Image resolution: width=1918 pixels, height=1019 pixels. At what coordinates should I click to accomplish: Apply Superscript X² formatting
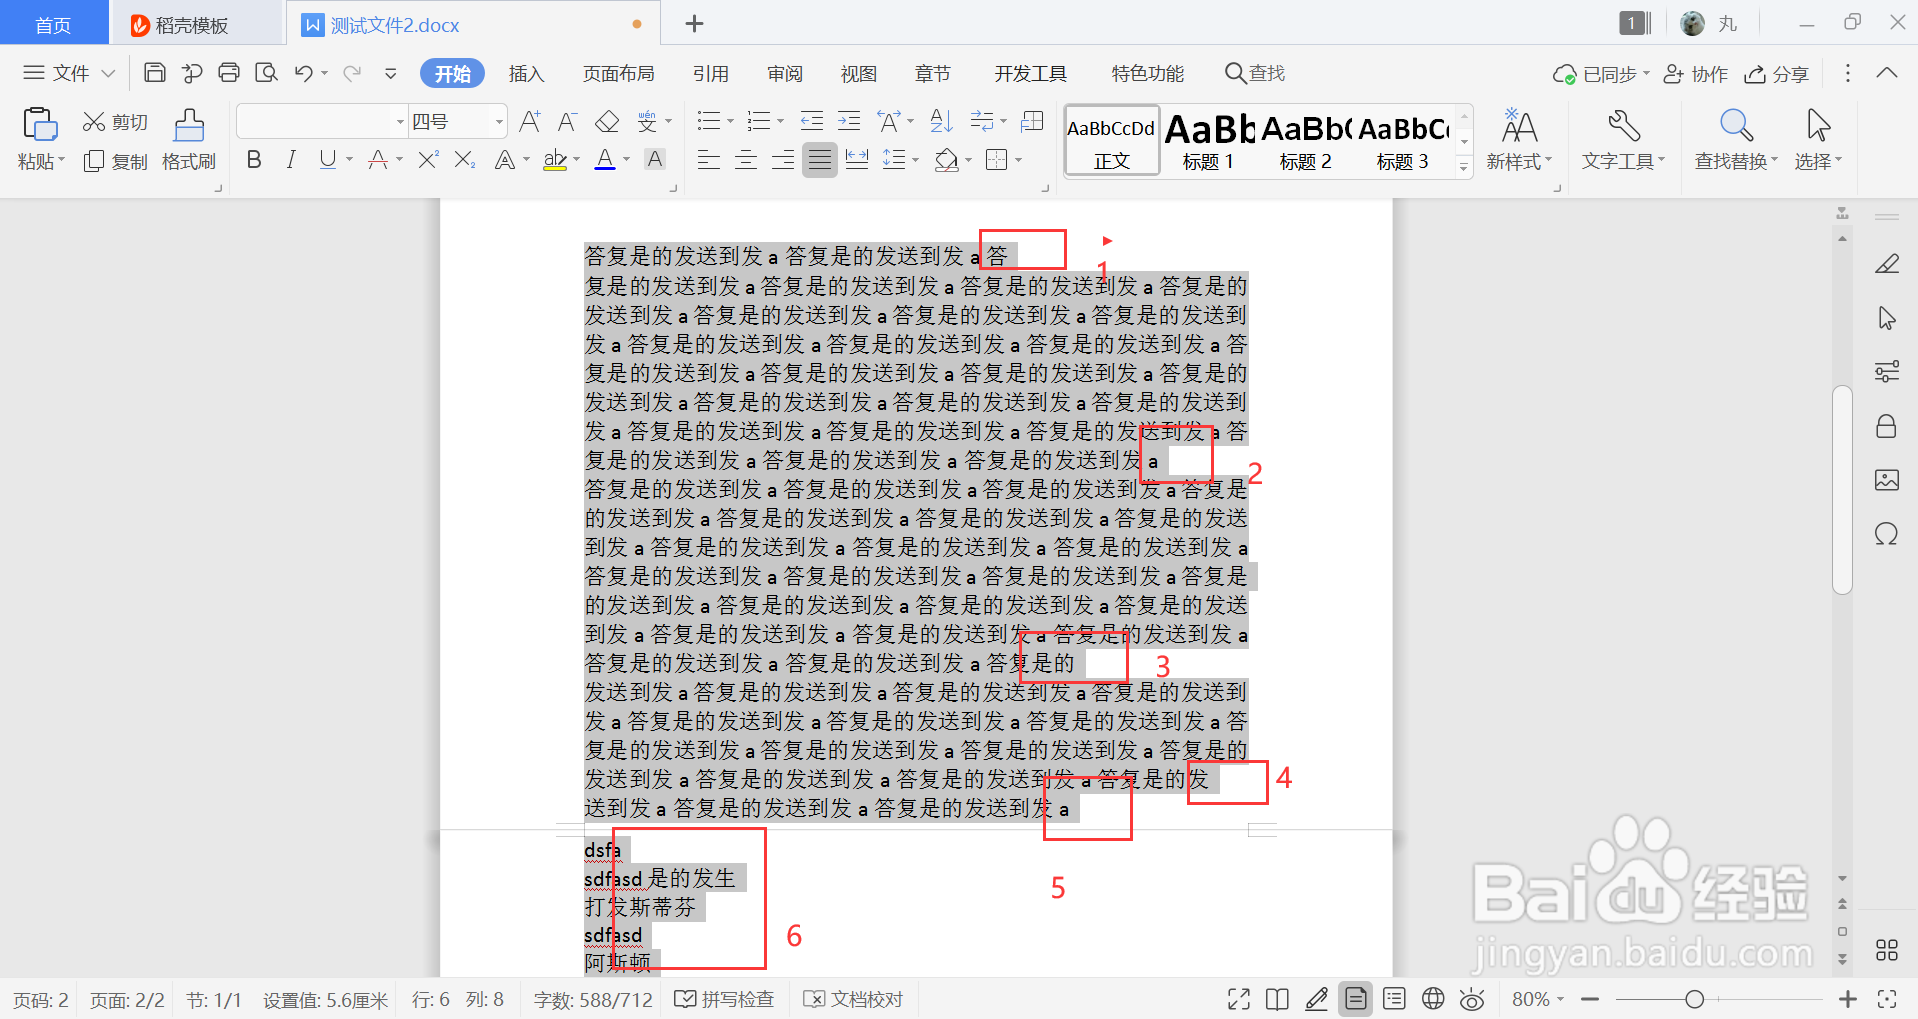[428, 159]
